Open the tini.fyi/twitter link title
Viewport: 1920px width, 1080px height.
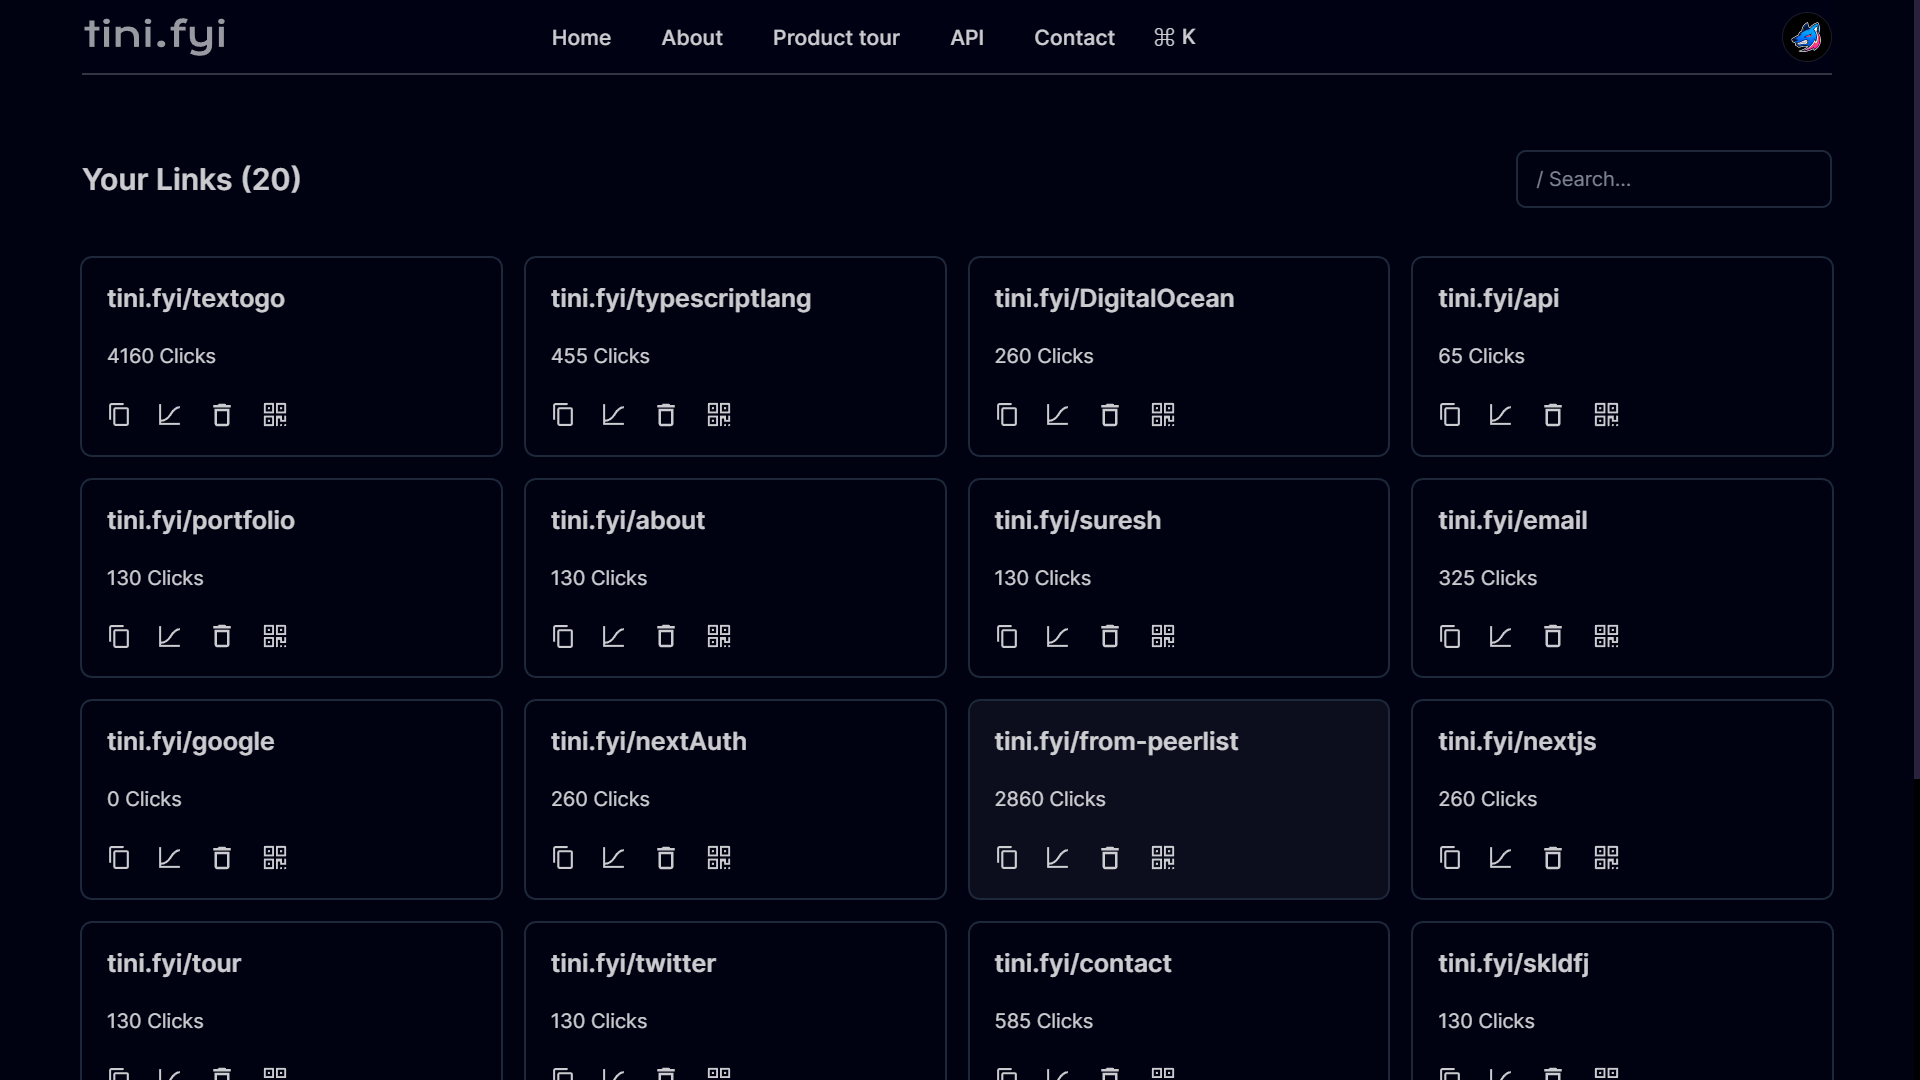click(x=633, y=963)
